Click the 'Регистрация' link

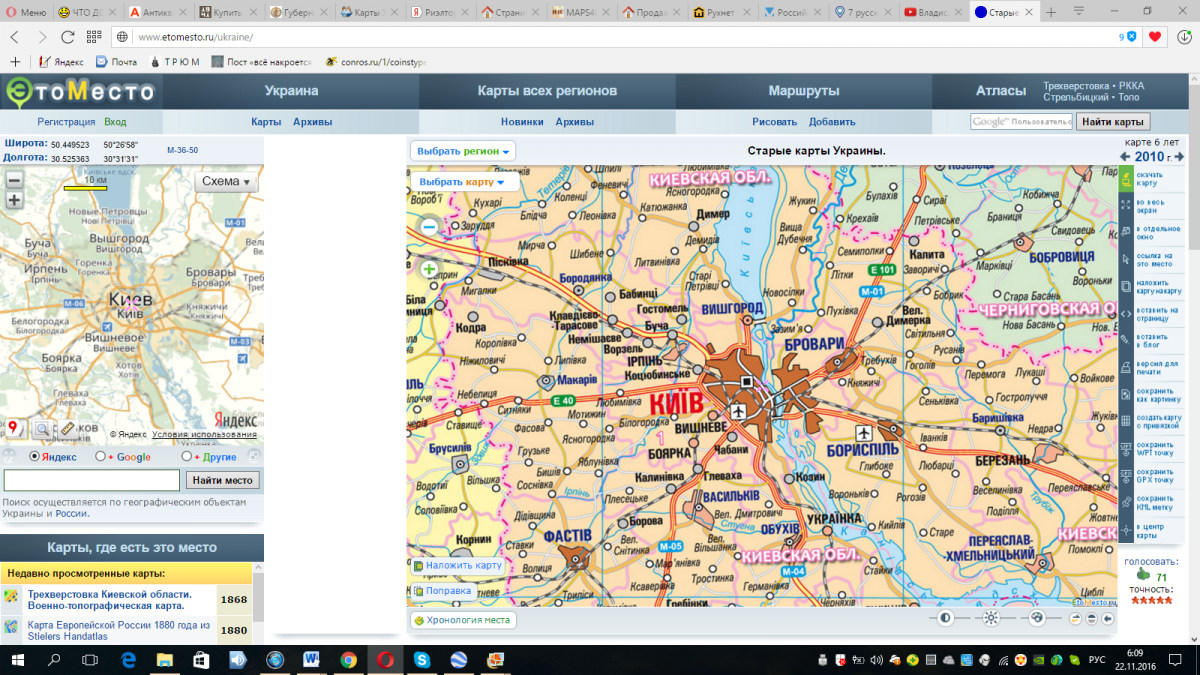(66, 122)
